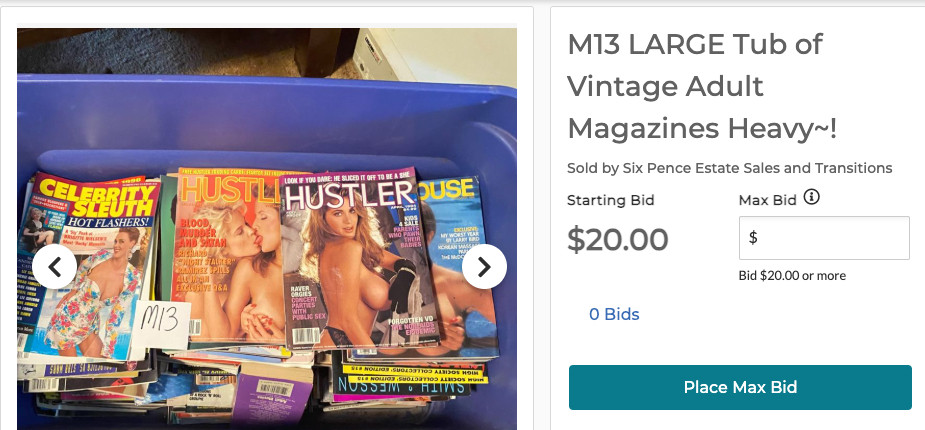This screenshot has height=430, width=925.
Task: Focus the Max Bid amount field
Action: (824, 238)
